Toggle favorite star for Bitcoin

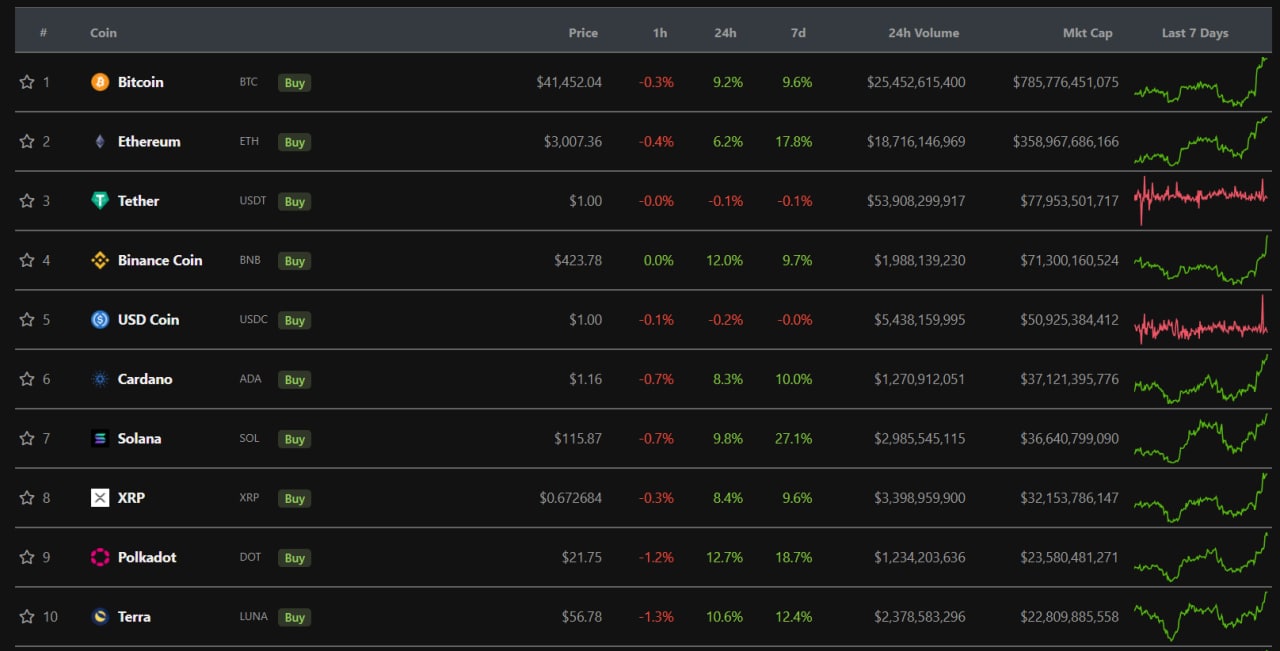point(27,82)
